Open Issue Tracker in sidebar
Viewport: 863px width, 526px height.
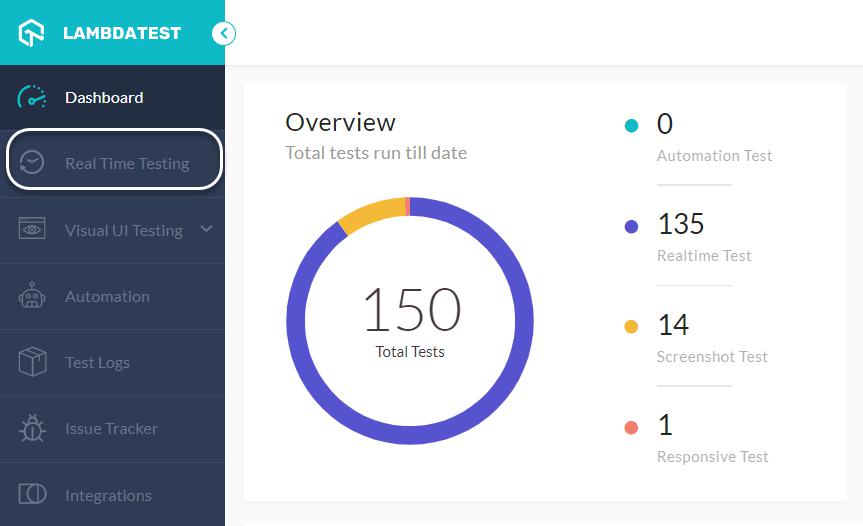click(x=112, y=429)
